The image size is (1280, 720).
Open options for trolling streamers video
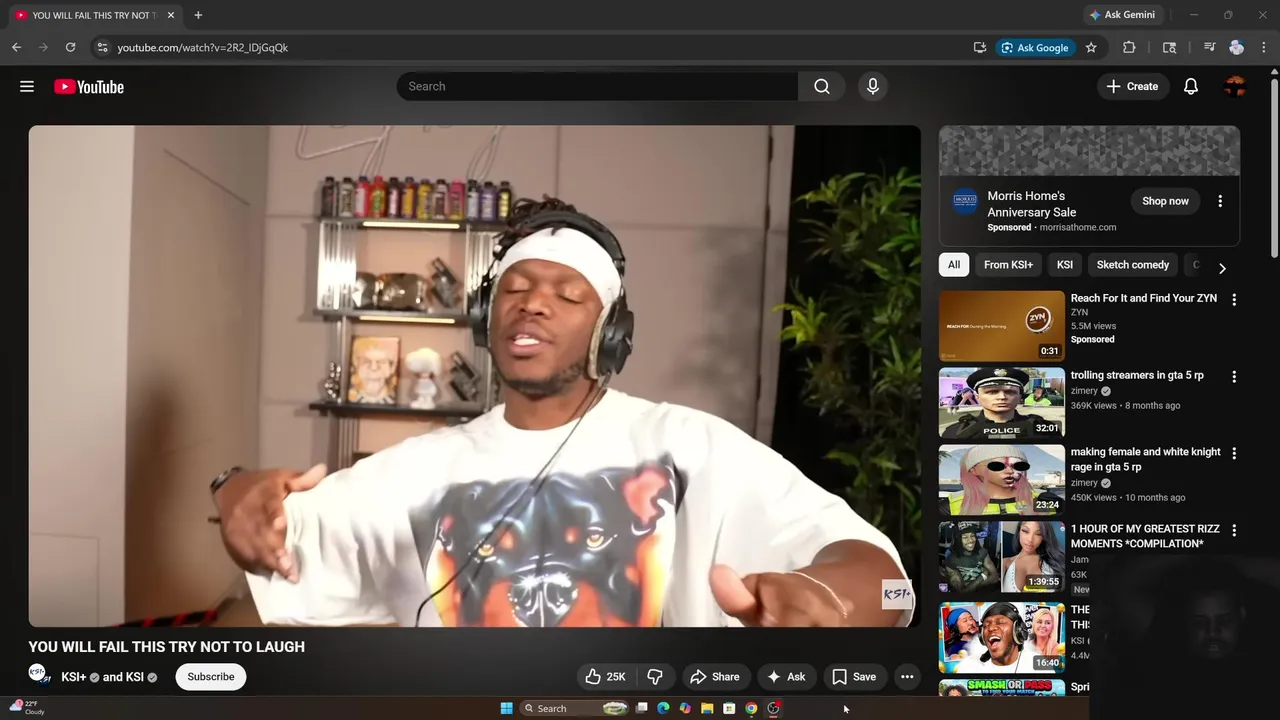[x=1234, y=377]
